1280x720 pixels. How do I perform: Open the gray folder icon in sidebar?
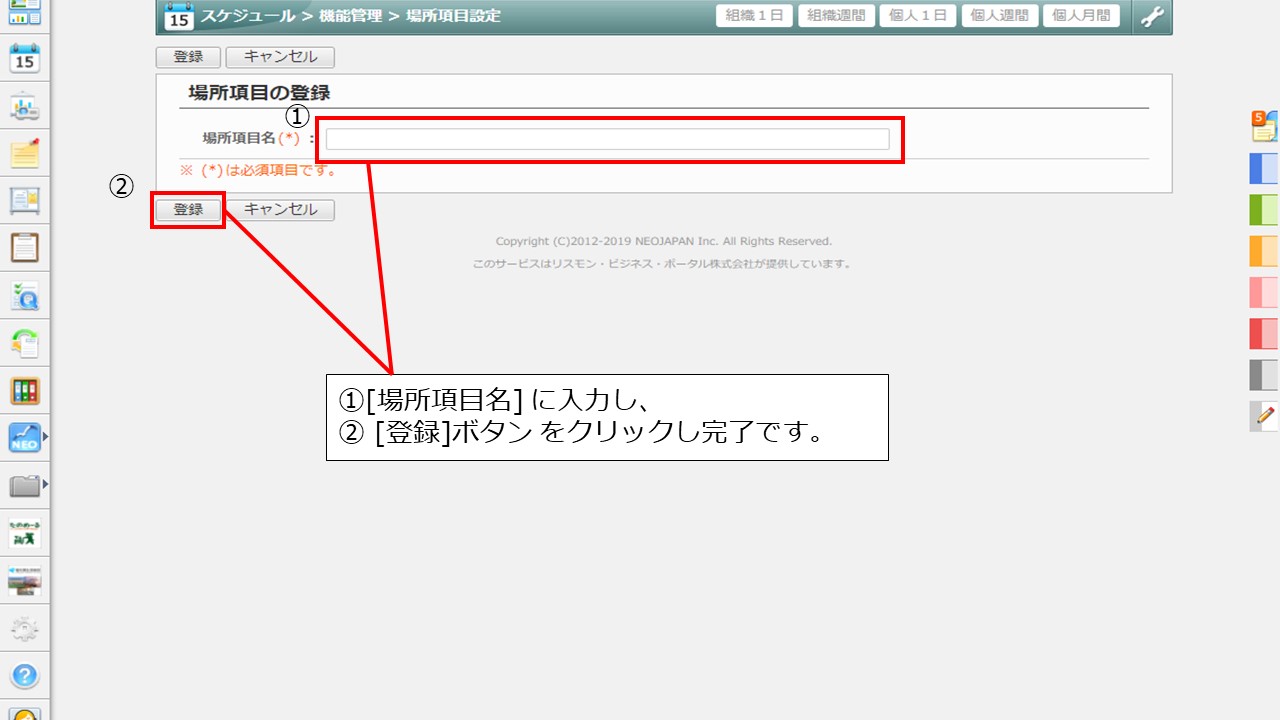(24, 485)
